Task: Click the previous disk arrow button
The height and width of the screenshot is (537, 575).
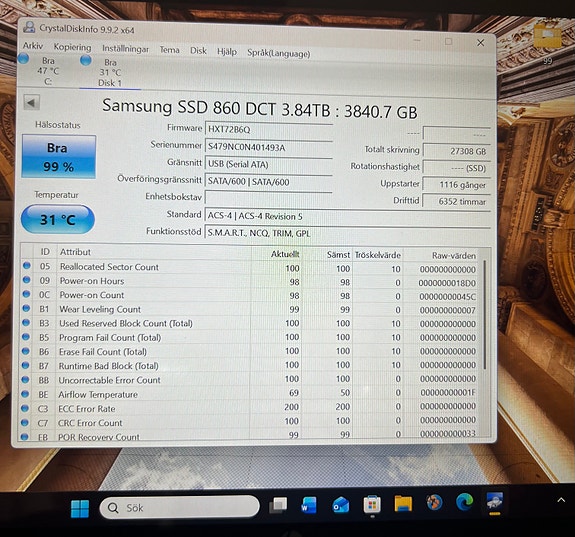Action: tap(32, 103)
